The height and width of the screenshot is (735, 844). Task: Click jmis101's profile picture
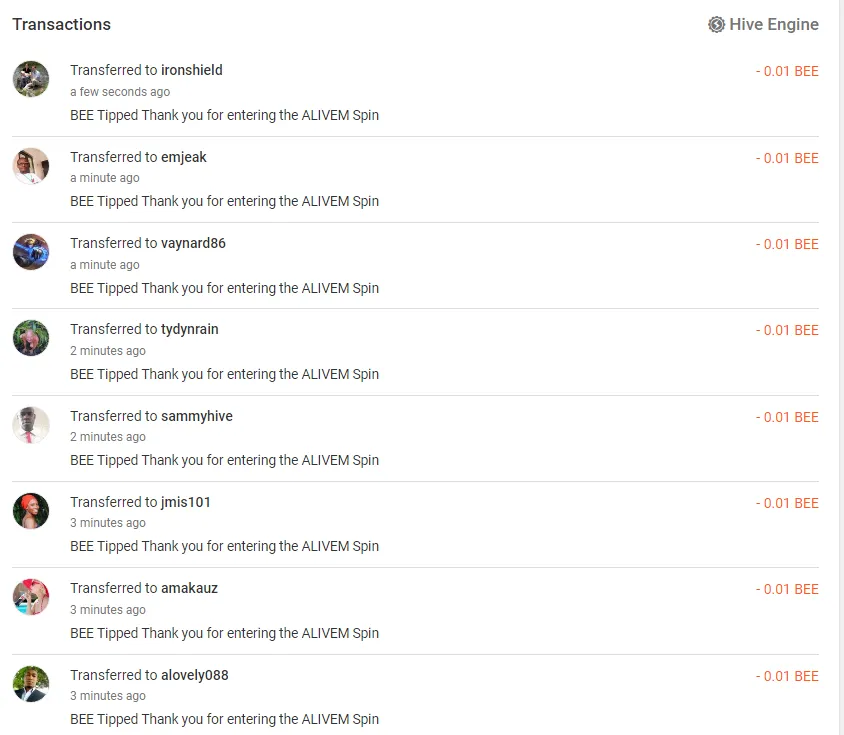[31, 511]
